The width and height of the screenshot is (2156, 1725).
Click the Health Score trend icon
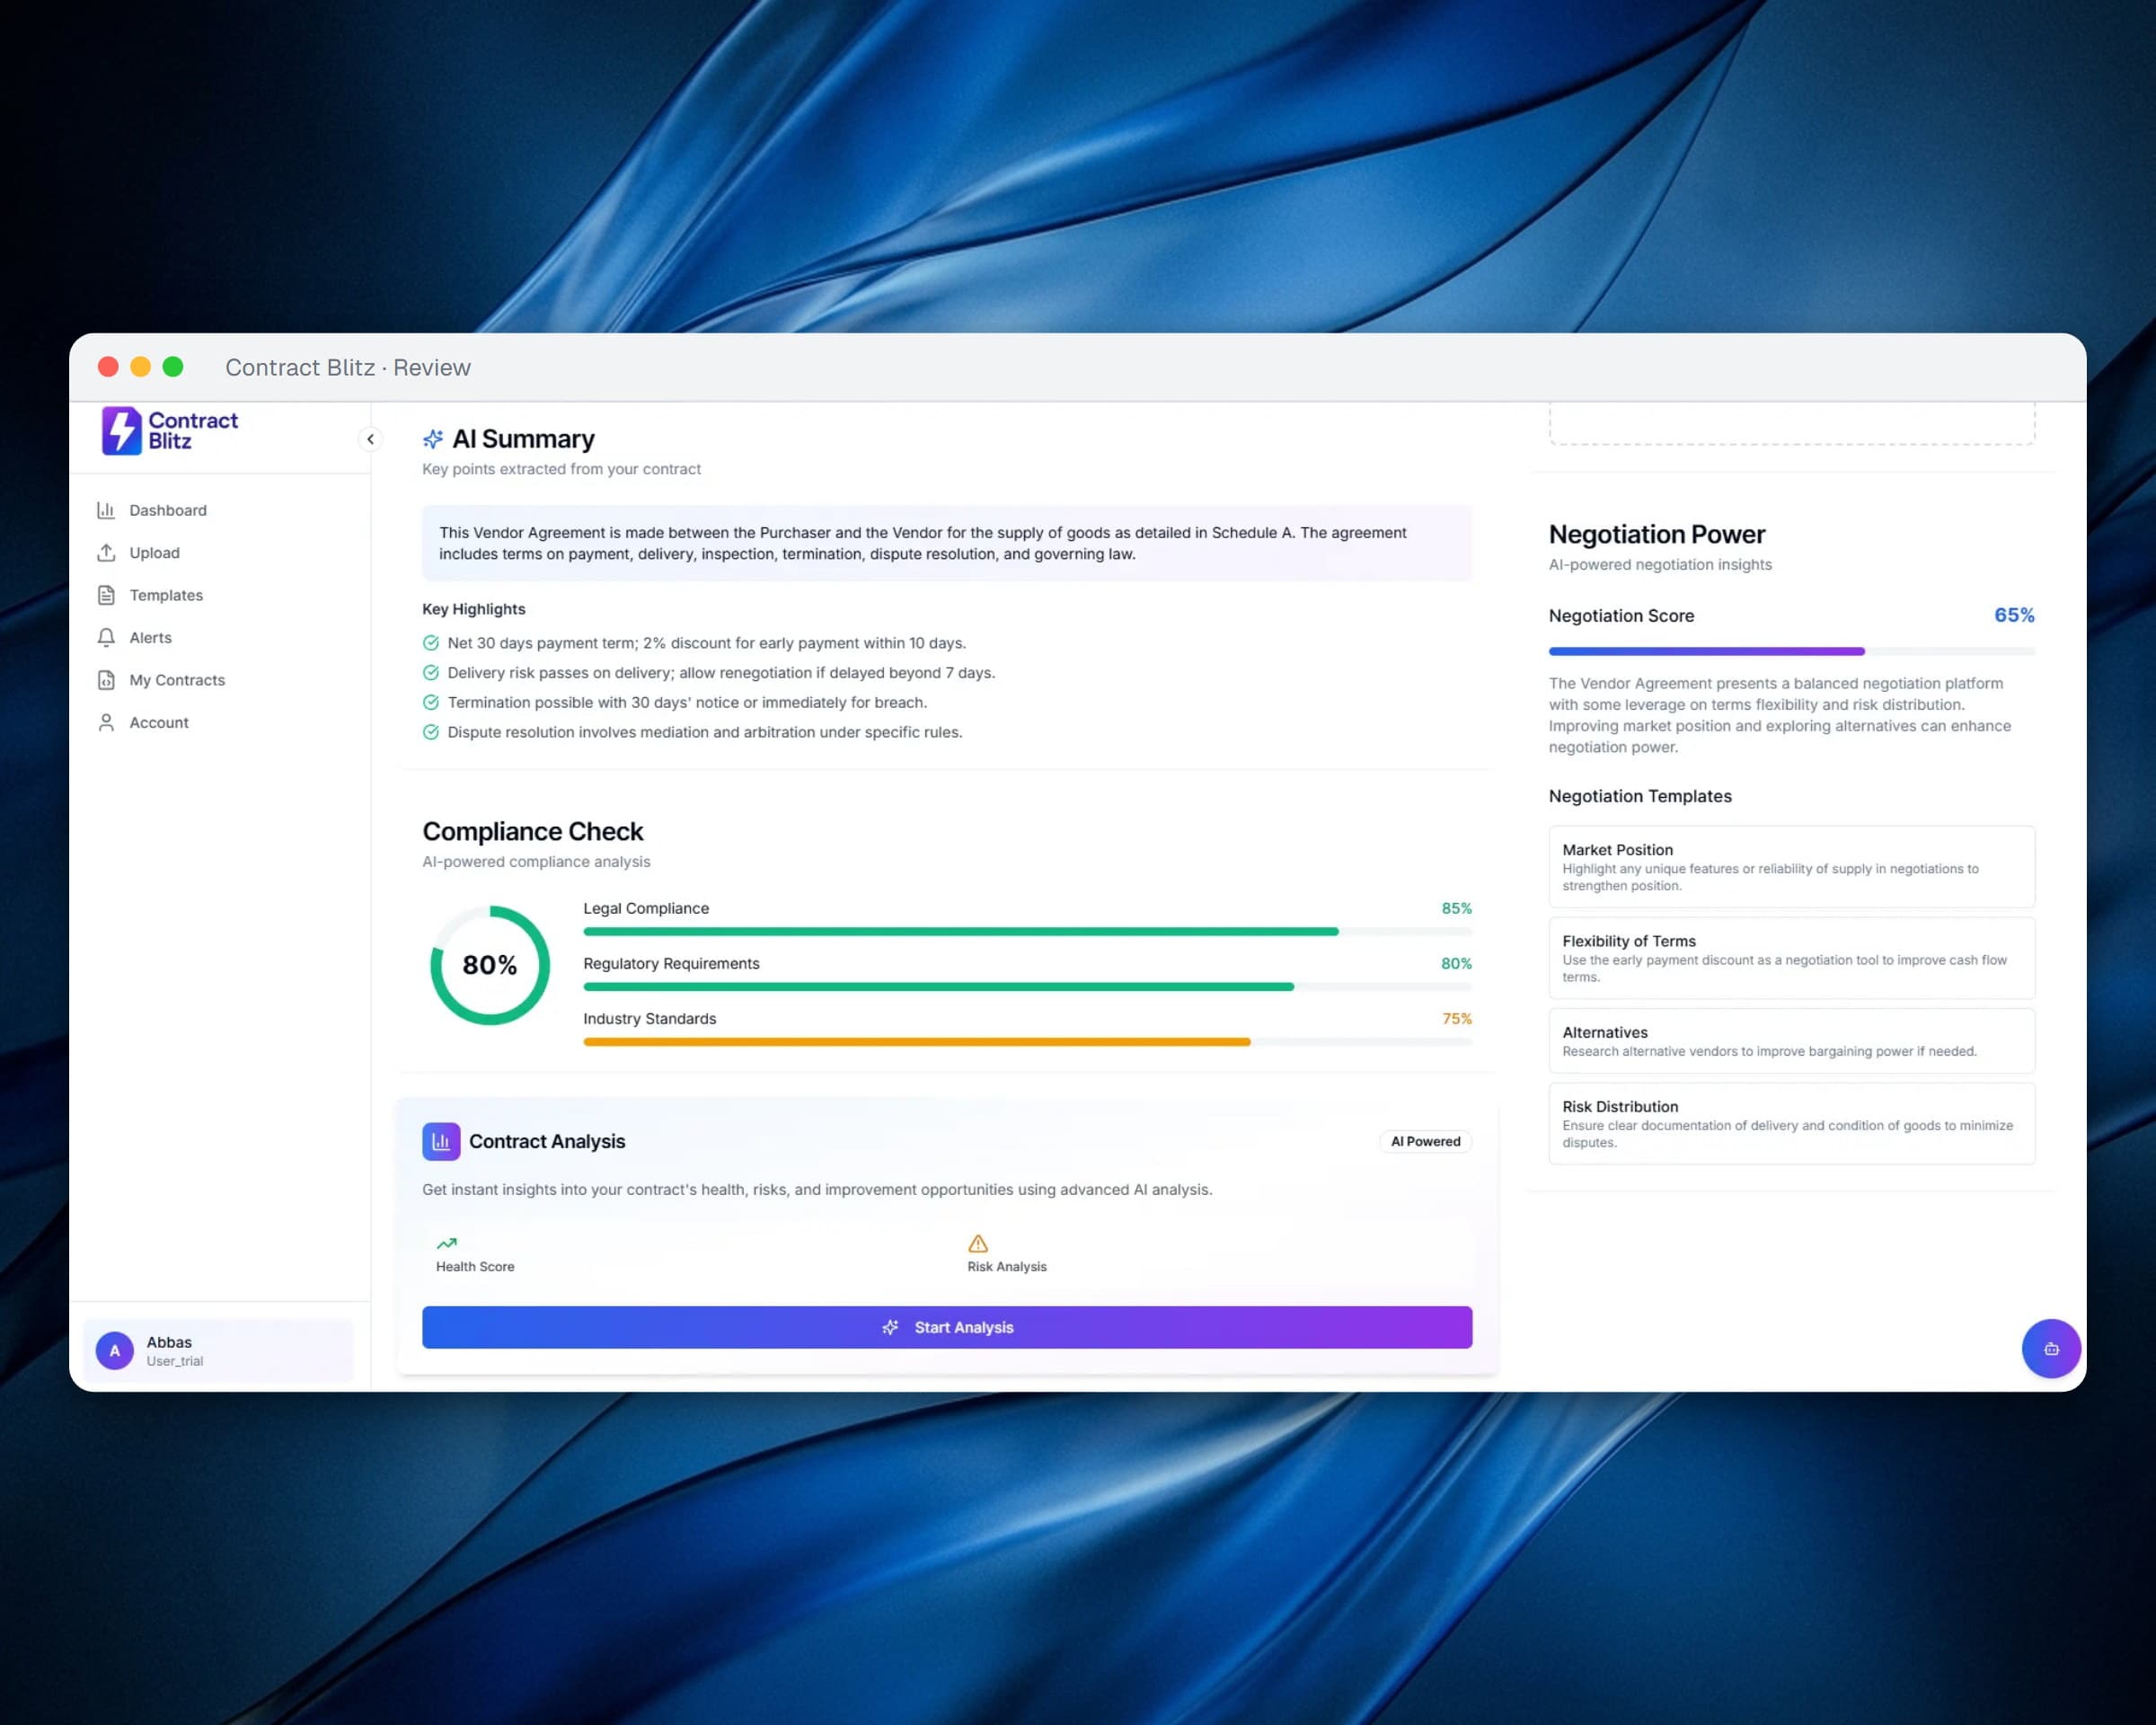[447, 1243]
